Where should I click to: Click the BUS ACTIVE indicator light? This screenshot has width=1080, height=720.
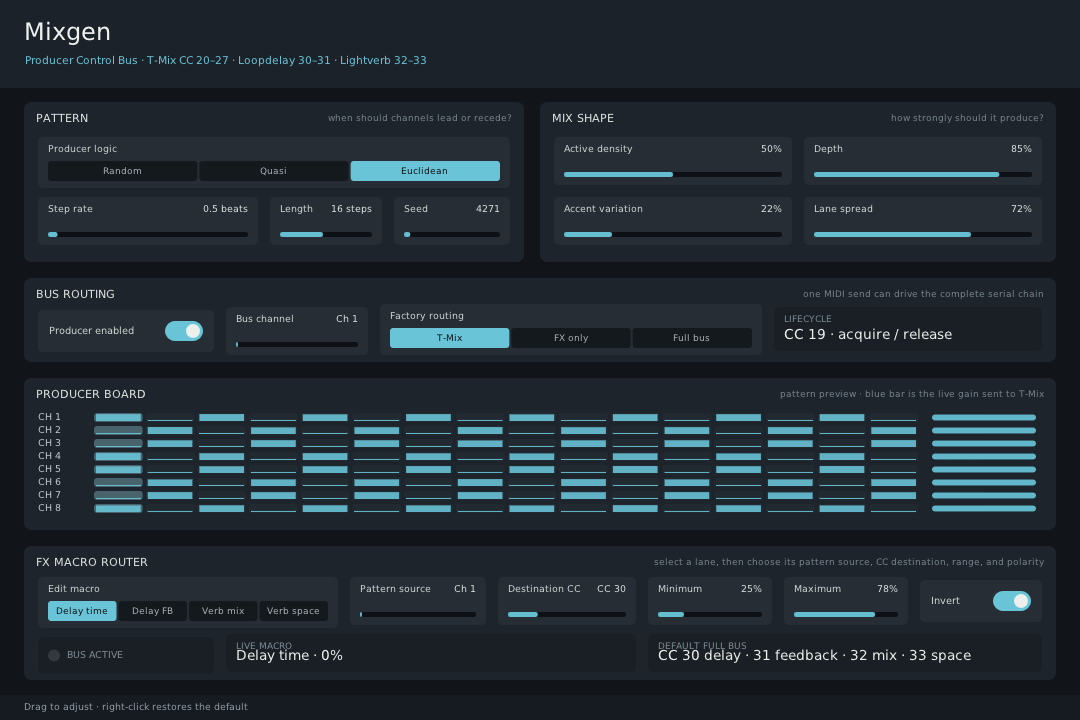(54, 655)
